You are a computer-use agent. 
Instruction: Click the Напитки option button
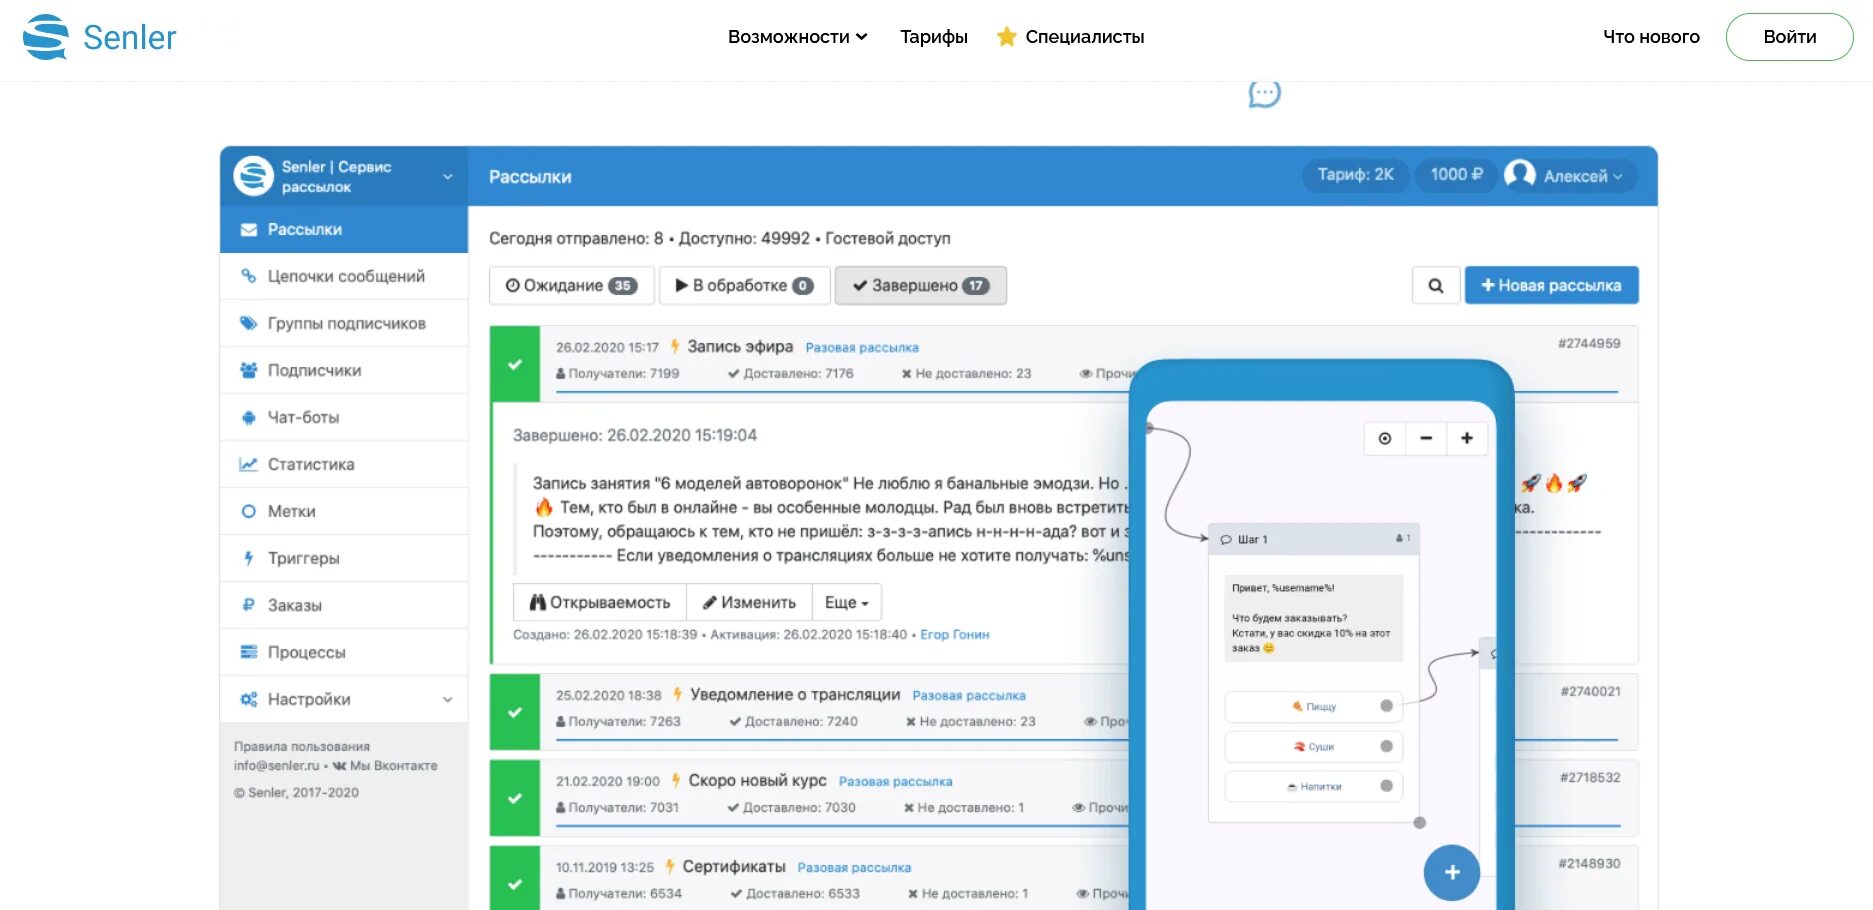(x=1313, y=786)
